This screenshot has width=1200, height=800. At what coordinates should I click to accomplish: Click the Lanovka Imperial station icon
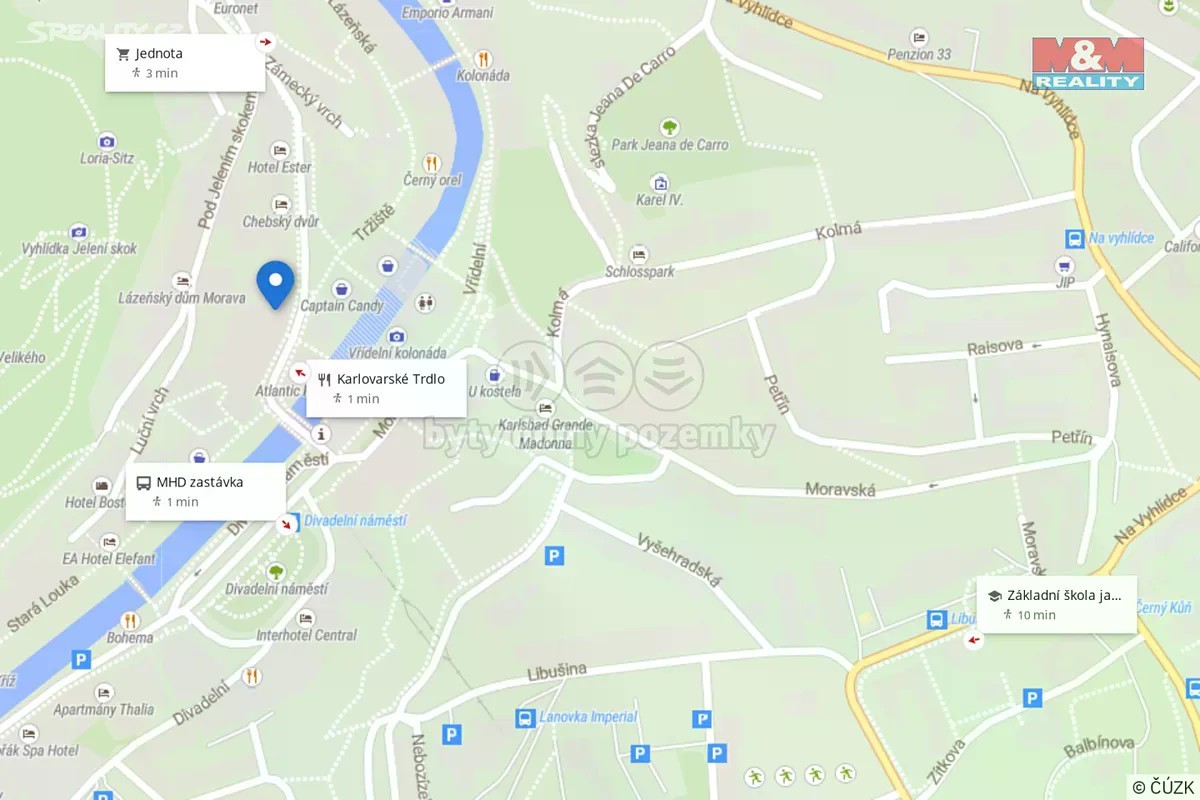click(525, 717)
